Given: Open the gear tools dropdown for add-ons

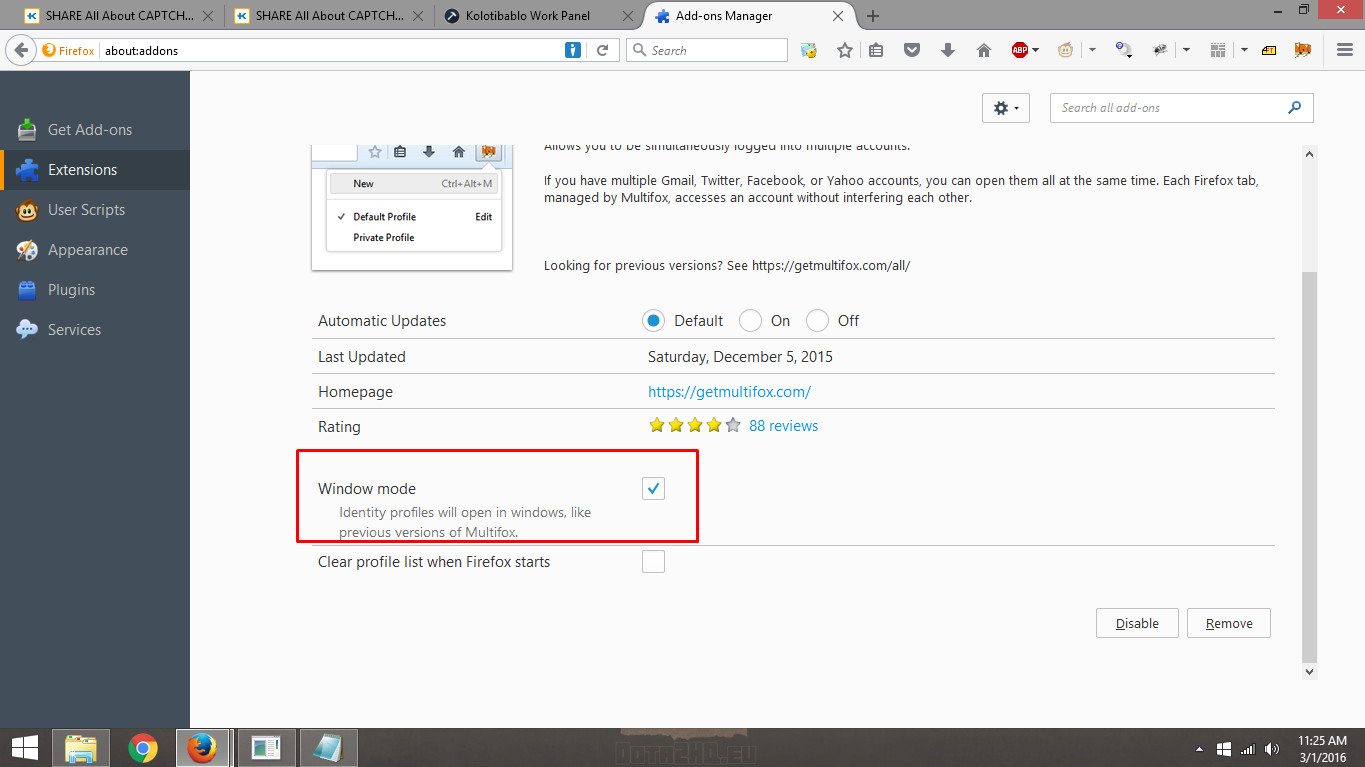Looking at the screenshot, I should click(x=1005, y=108).
